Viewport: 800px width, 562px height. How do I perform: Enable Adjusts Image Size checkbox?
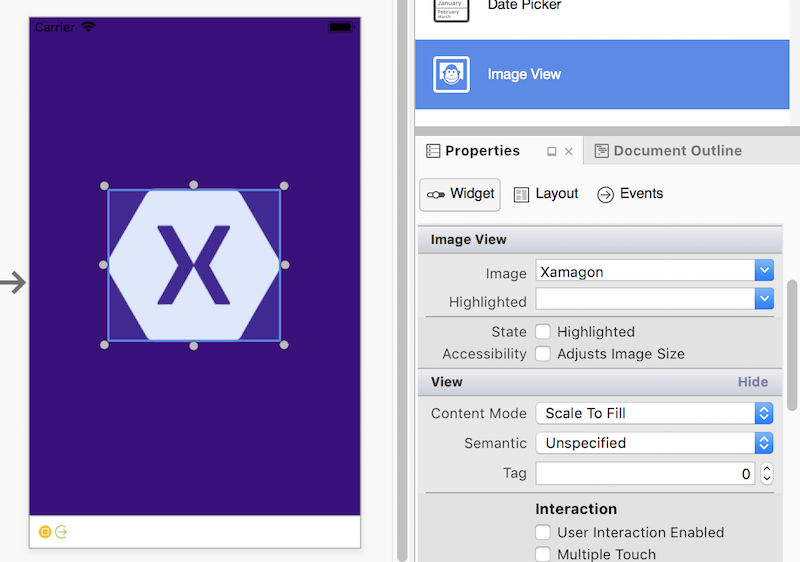[543, 353]
